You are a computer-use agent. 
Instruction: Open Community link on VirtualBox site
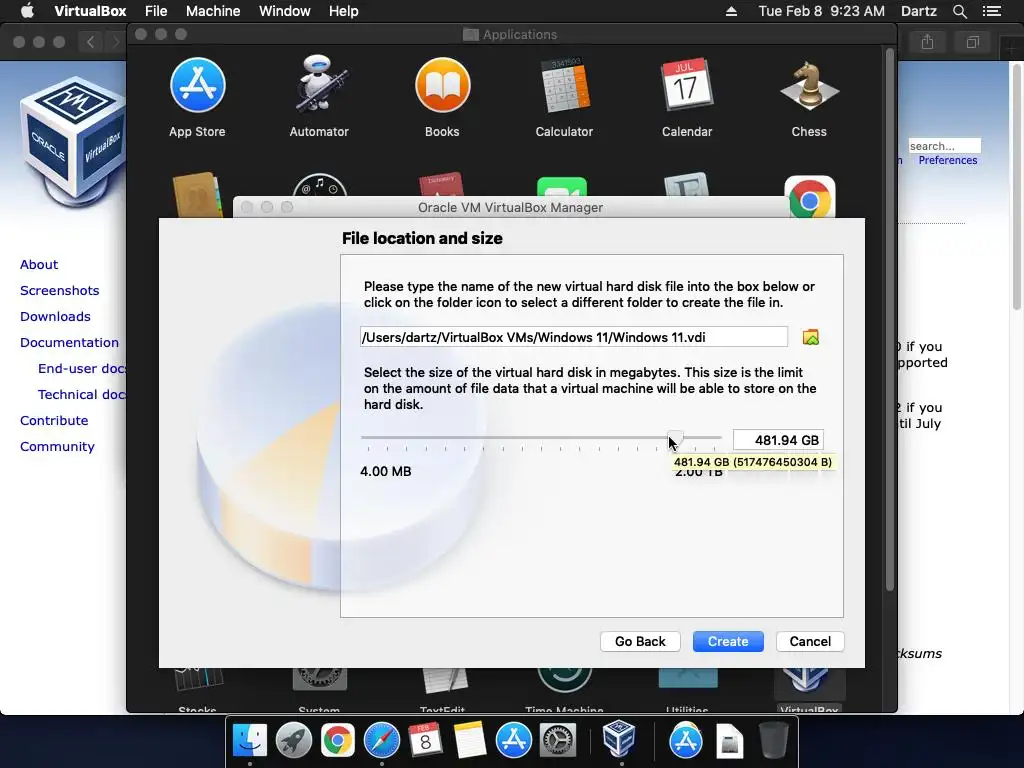coord(57,447)
